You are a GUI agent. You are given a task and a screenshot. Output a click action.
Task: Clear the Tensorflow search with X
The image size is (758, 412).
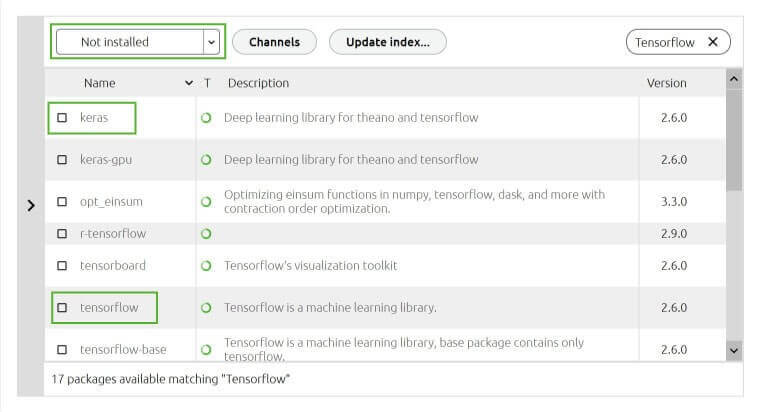(x=713, y=42)
